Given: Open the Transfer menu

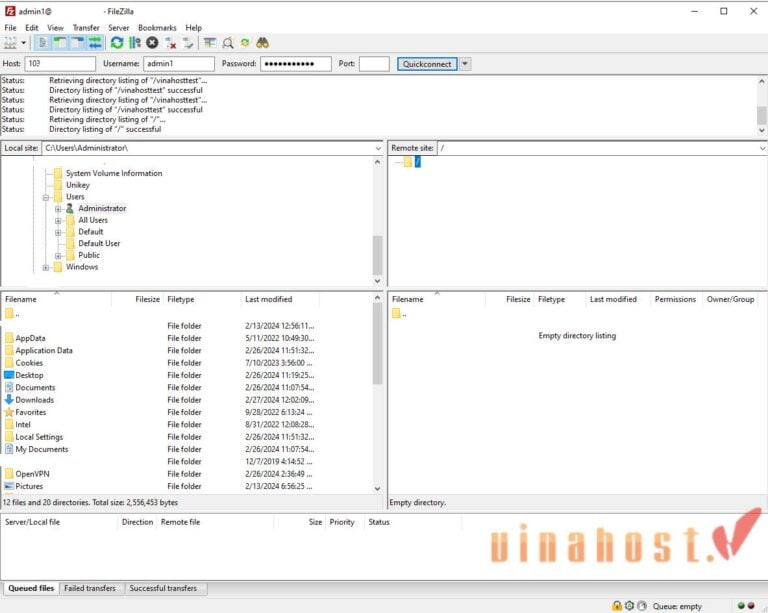Looking at the screenshot, I should (86, 28).
